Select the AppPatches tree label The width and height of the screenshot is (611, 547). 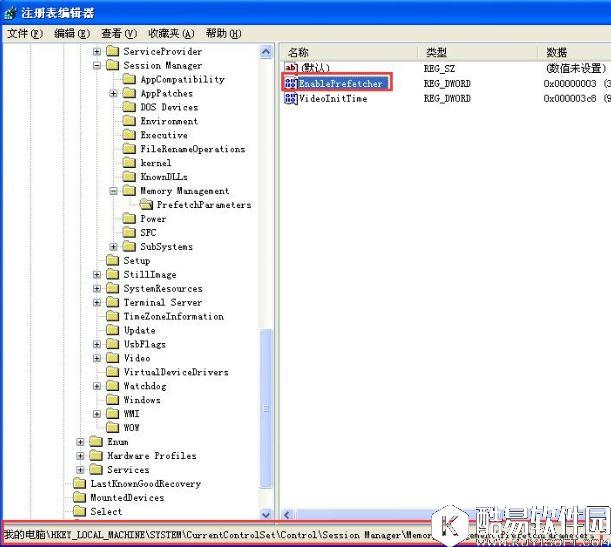point(167,94)
